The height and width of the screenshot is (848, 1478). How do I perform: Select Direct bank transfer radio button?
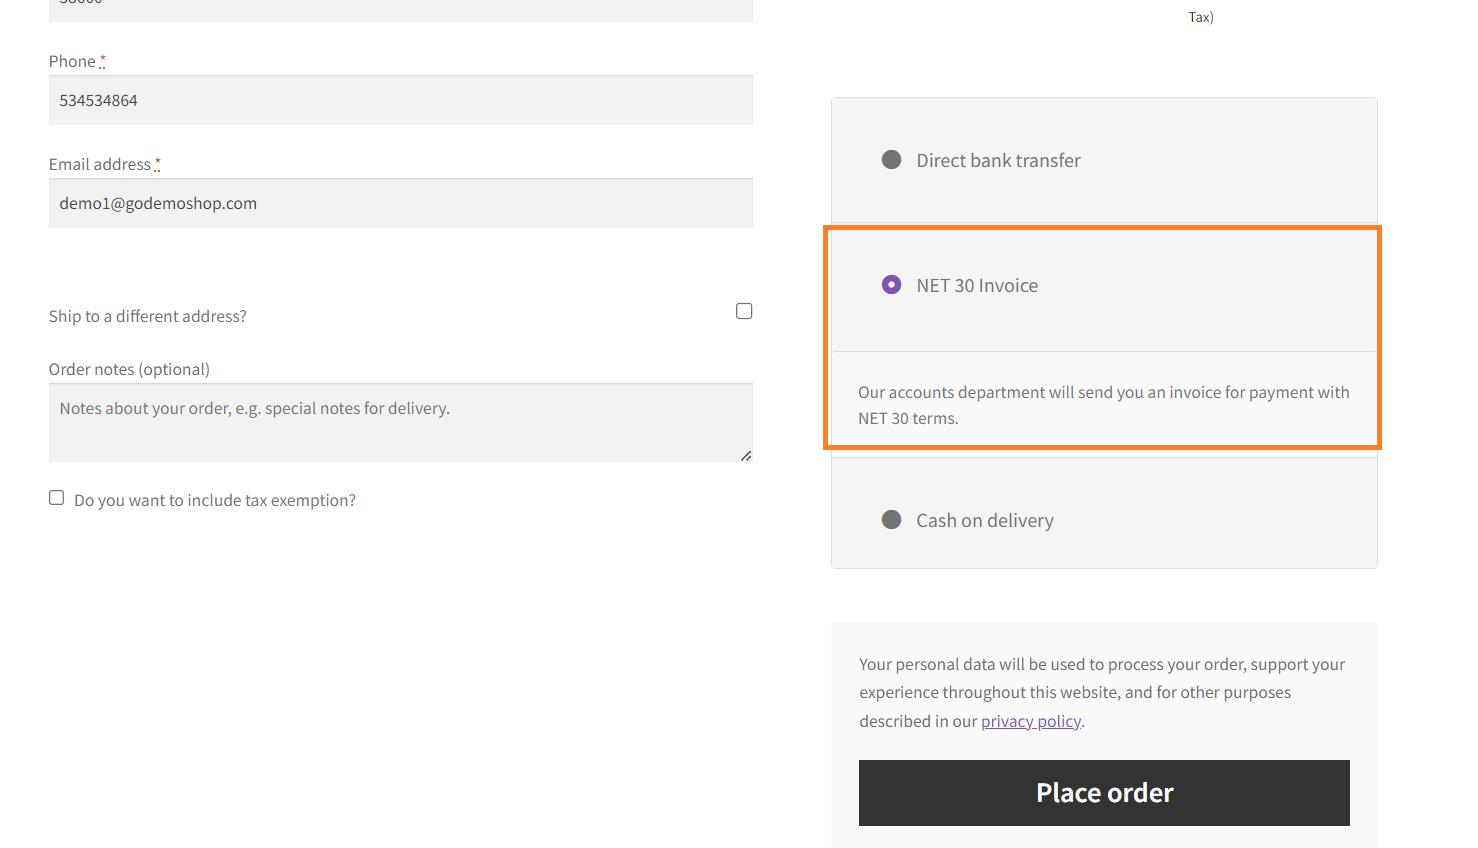click(x=891, y=160)
